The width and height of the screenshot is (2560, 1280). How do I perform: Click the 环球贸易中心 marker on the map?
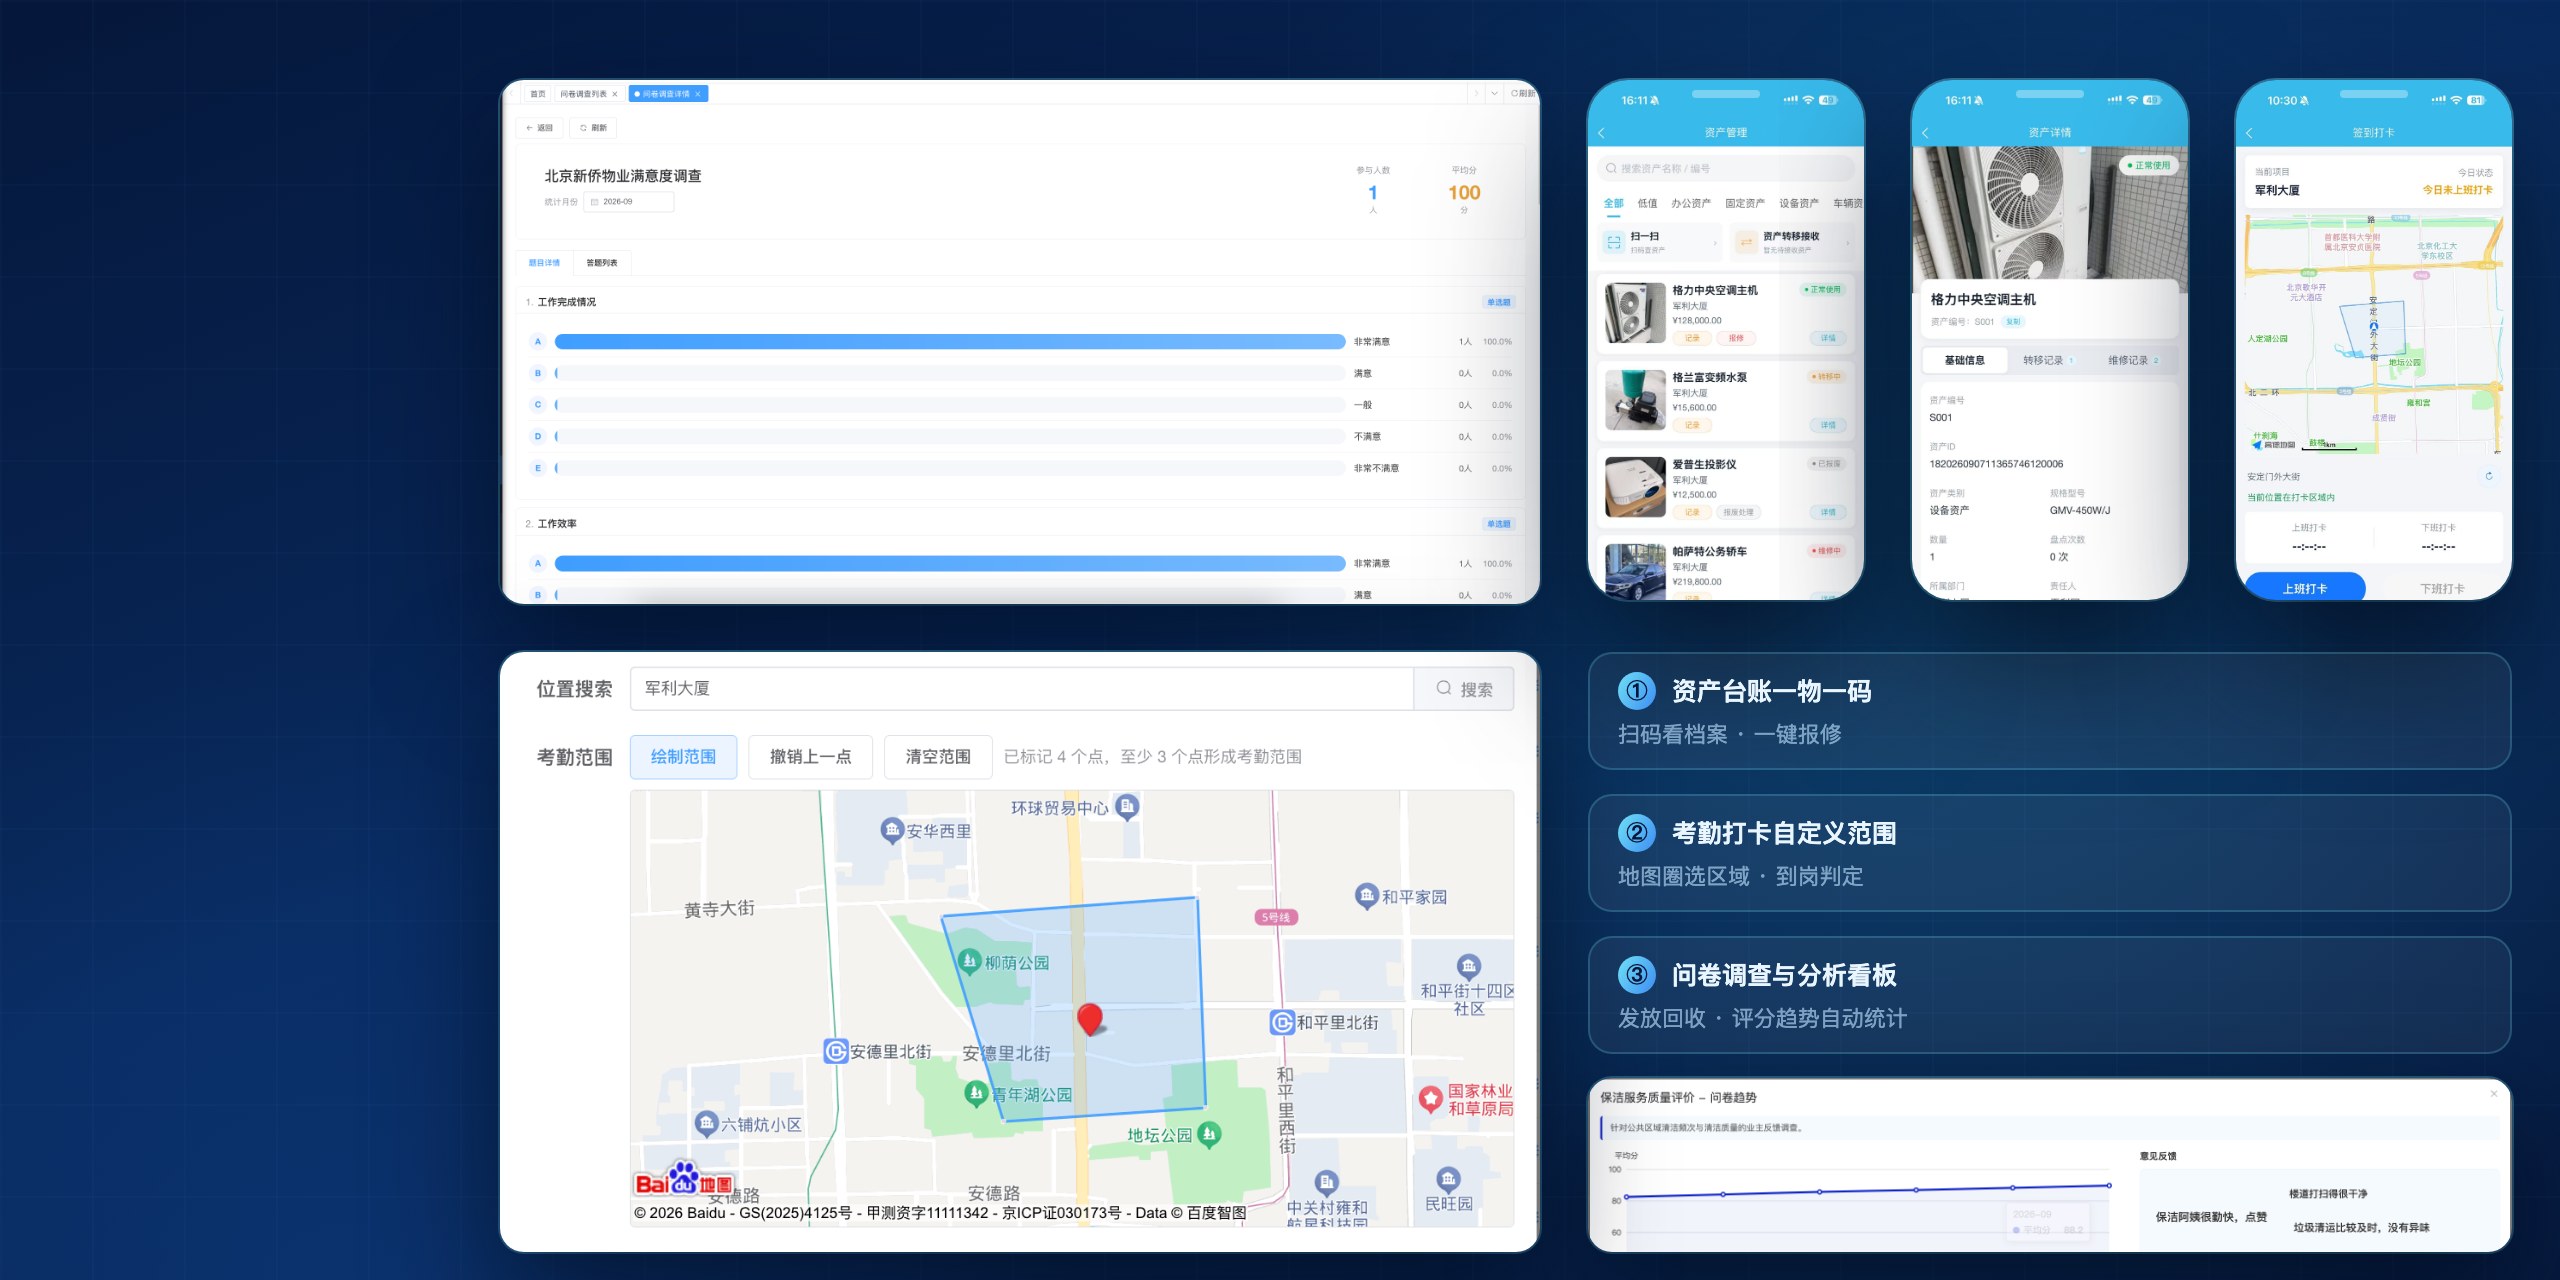[x=1127, y=806]
